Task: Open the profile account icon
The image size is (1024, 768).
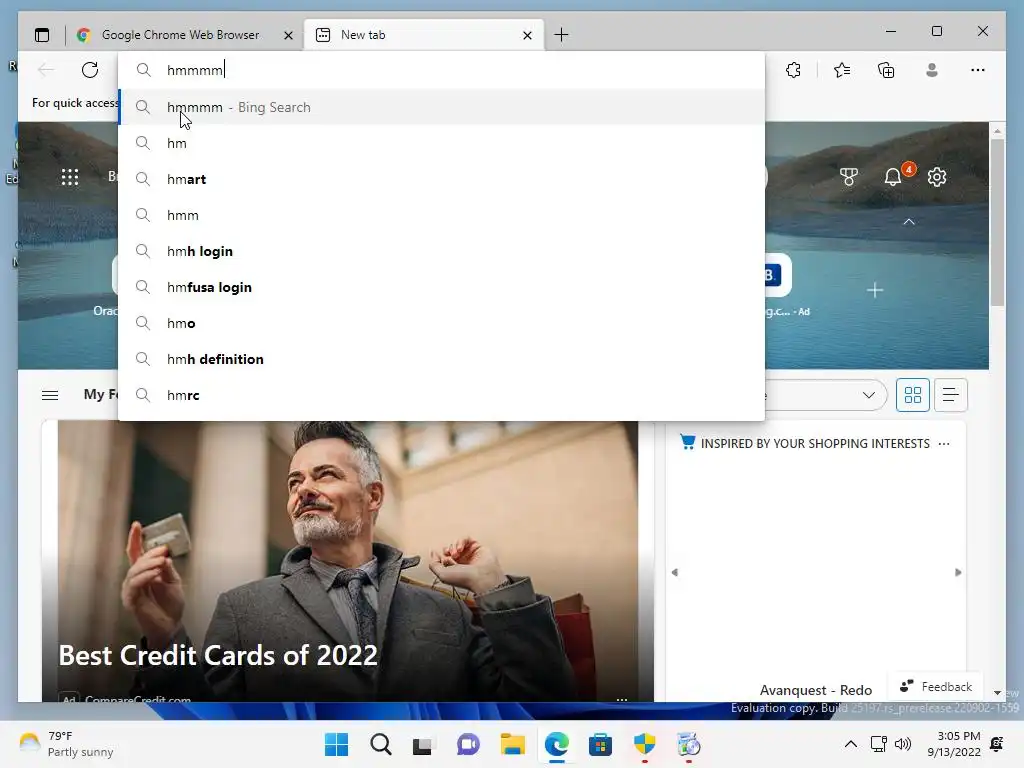Action: 932,70
